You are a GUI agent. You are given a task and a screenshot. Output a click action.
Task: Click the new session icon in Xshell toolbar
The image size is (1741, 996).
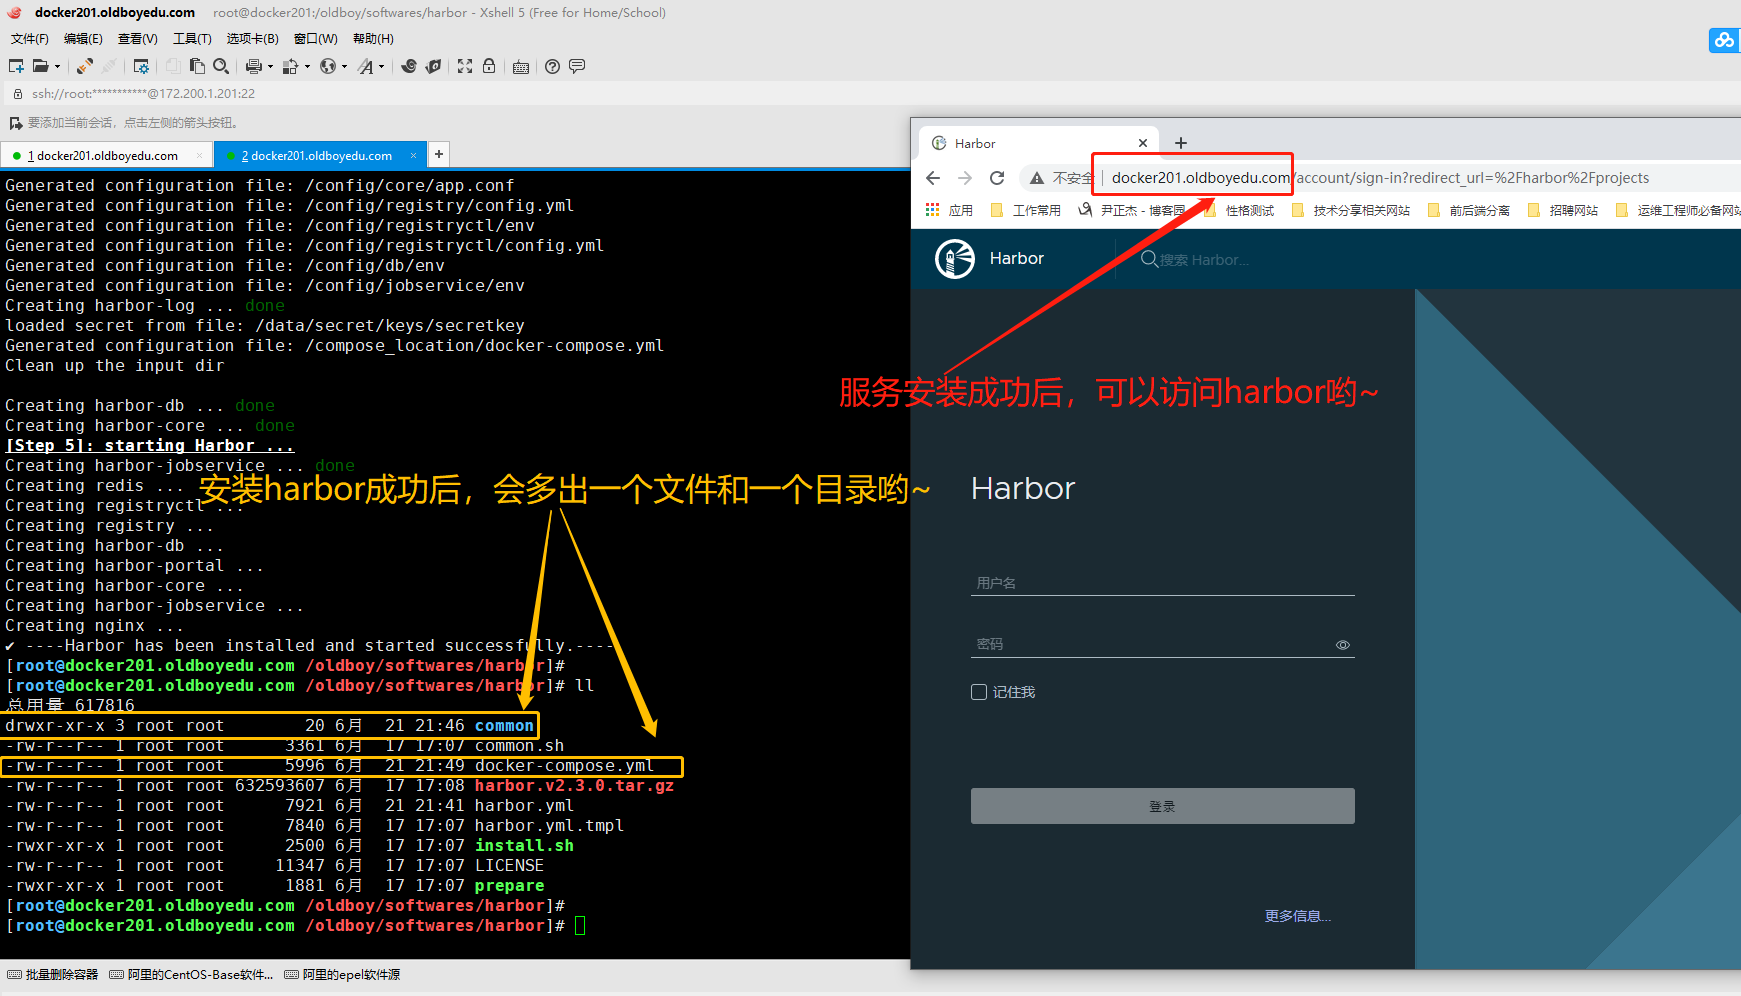[x=16, y=66]
